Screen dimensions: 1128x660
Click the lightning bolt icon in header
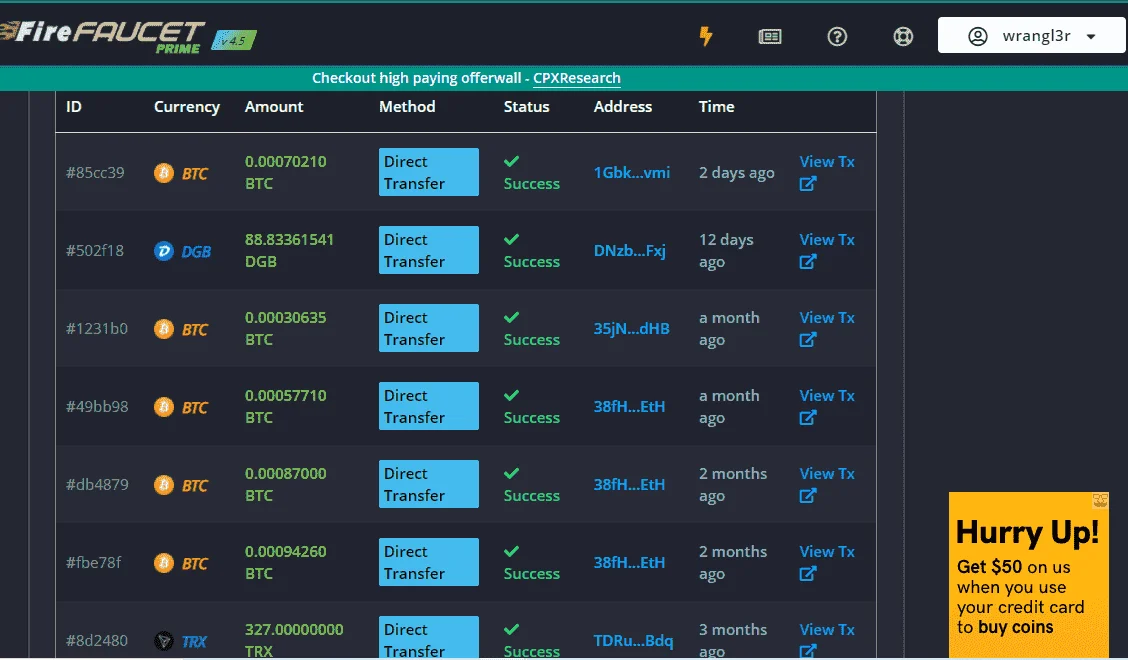pos(706,36)
